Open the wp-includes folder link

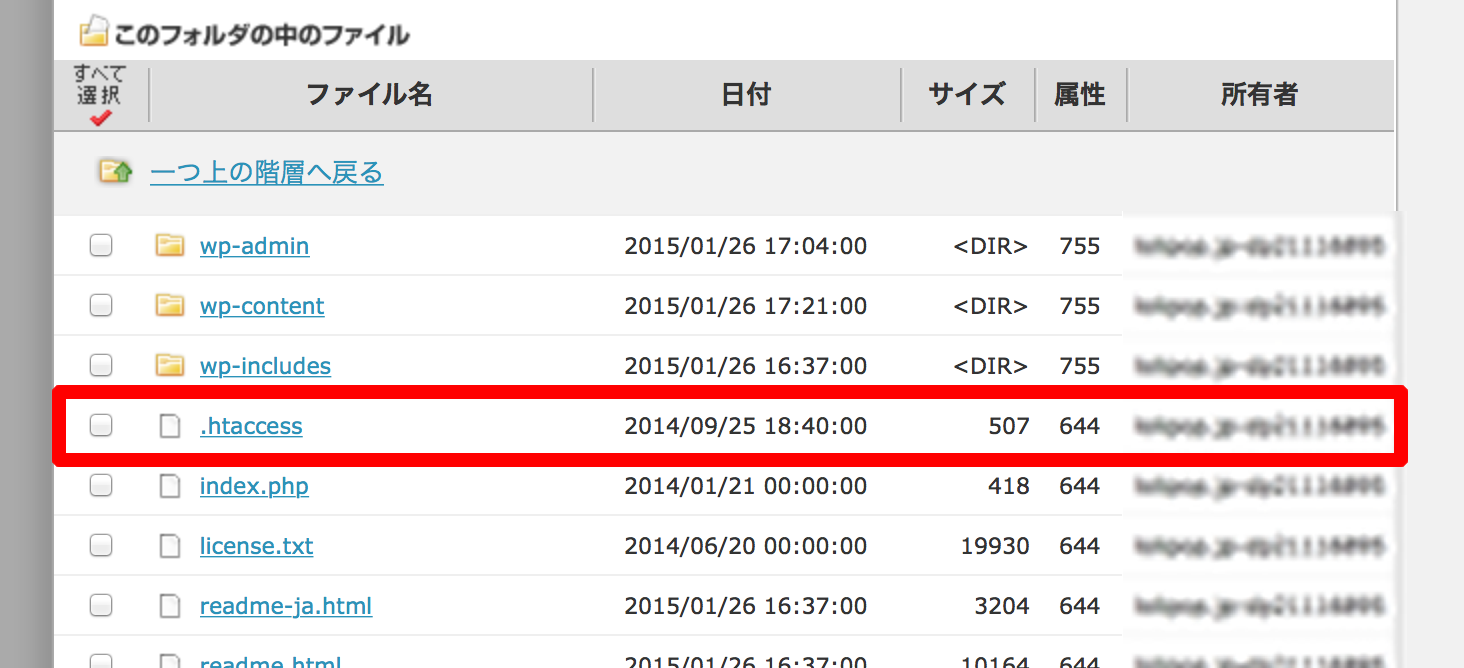pyautogui.click(x=265, y=366)
